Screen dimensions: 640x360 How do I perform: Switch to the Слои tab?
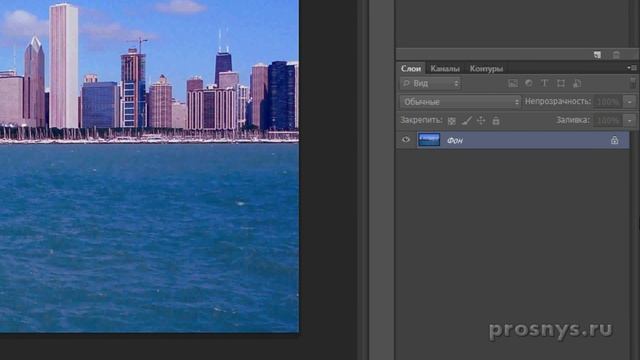411,69
